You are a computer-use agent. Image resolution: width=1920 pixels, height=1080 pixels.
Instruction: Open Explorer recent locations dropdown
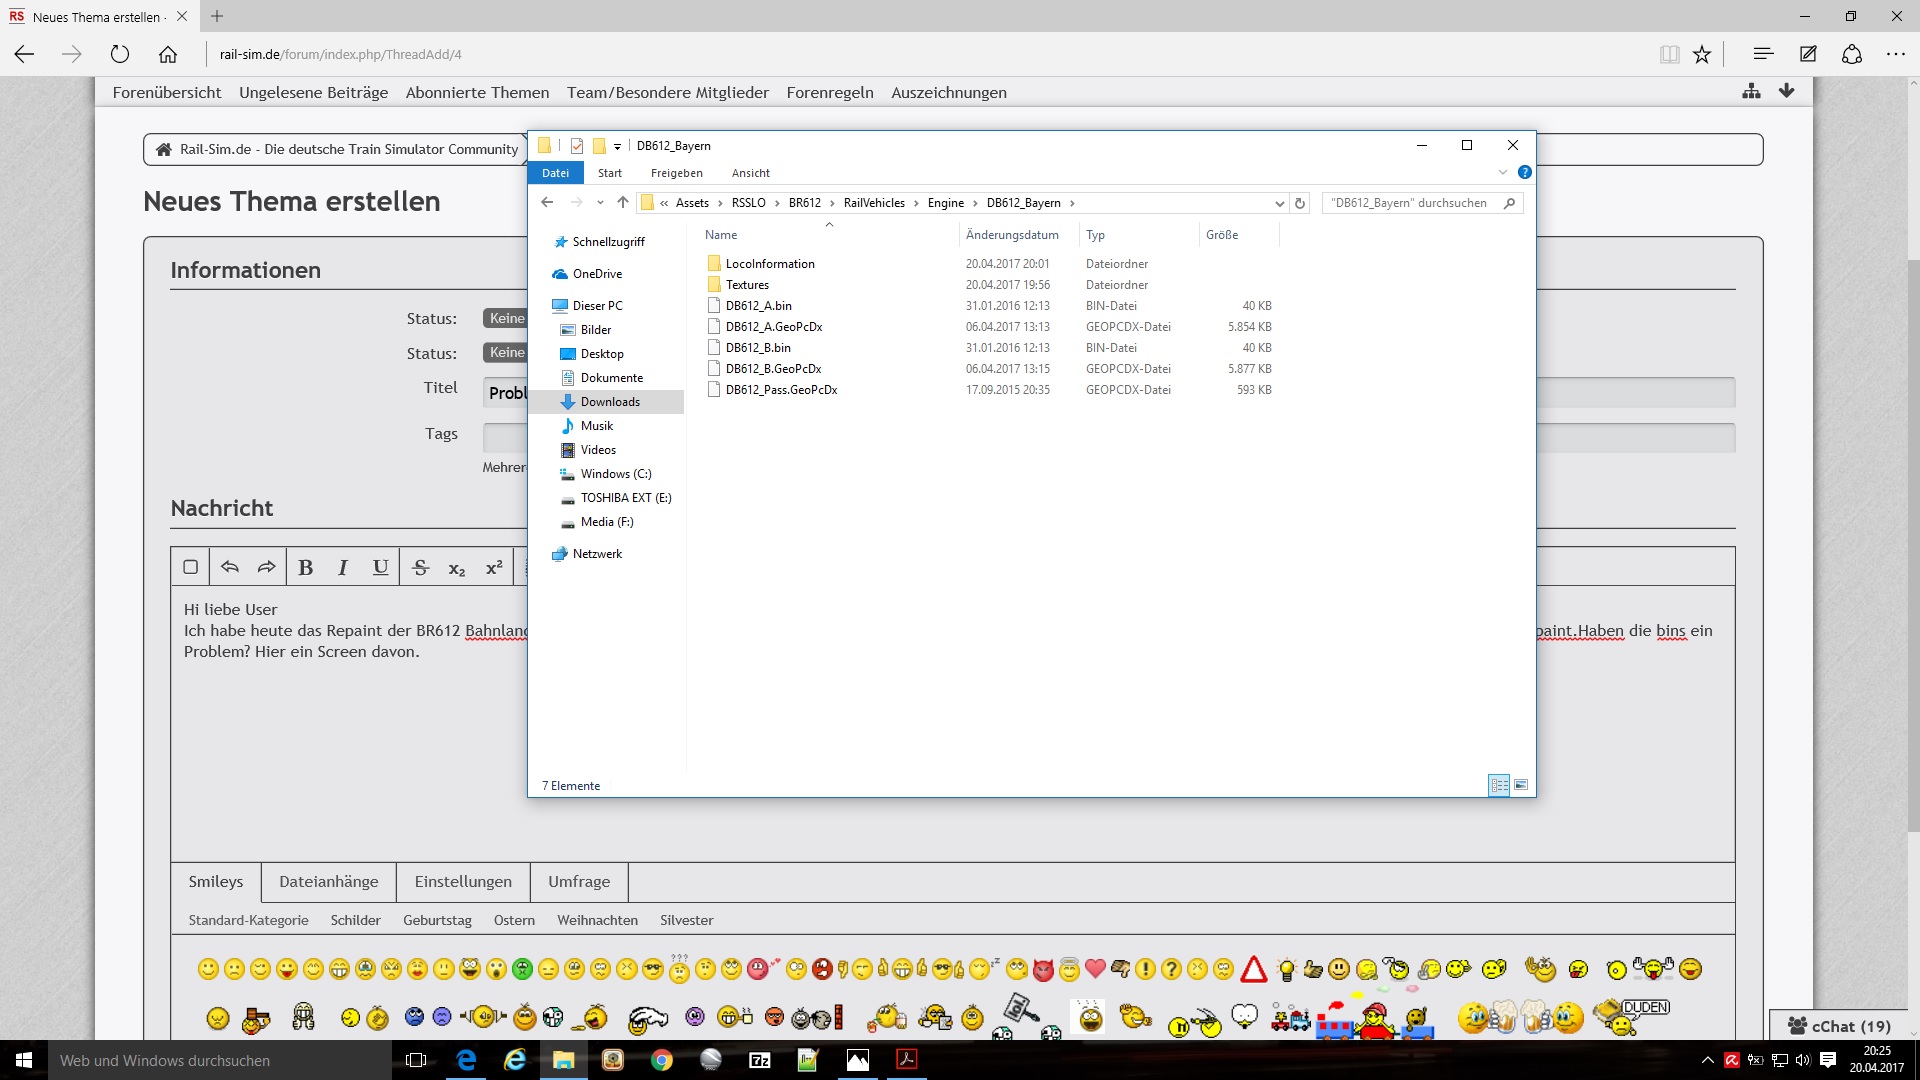[600, 203]
